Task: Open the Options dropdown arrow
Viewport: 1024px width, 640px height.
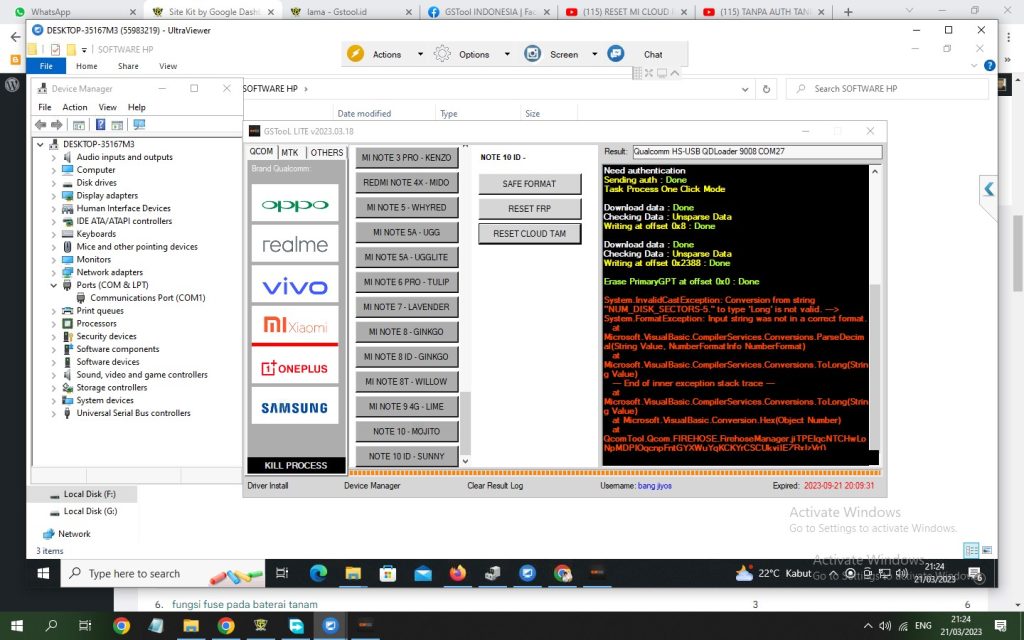Action: coord(507,54)
